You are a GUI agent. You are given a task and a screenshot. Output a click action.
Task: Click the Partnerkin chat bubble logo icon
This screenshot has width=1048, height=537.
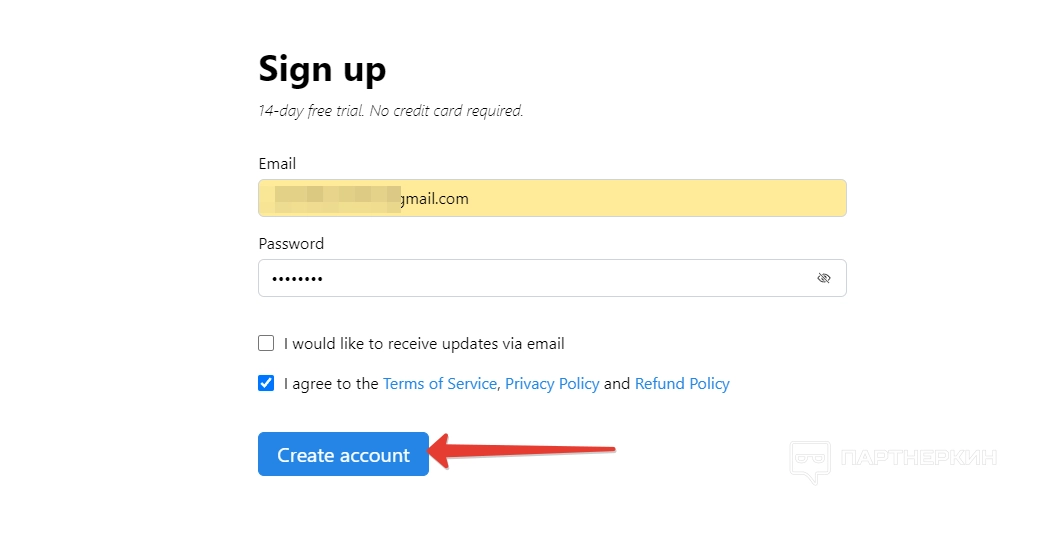point(810,460)
